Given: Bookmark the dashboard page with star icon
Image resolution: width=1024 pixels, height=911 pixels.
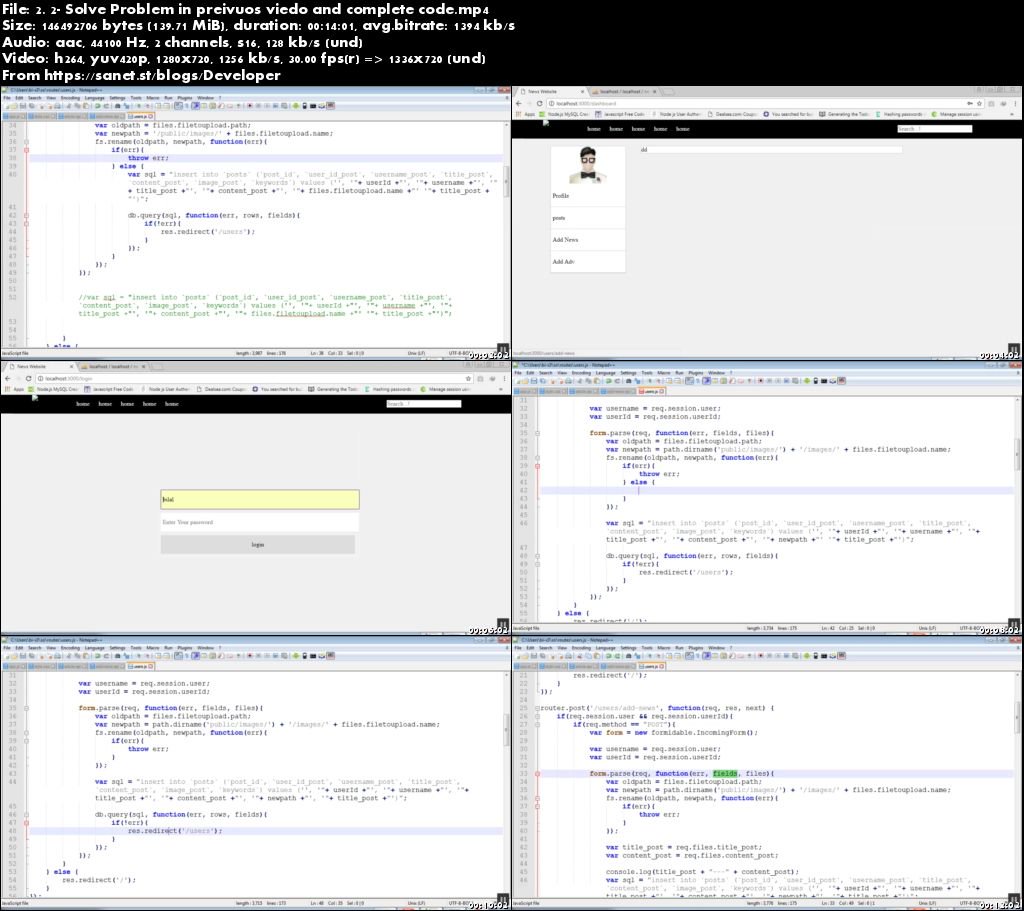Looking at the screenshot, I should (979, 103).
